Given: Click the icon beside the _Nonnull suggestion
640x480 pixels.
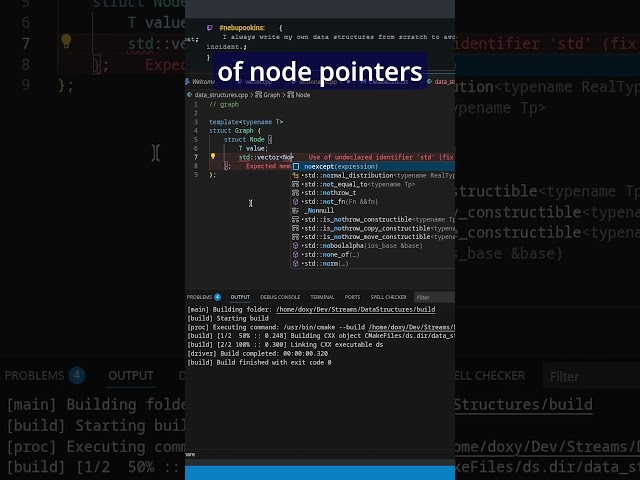Looking at the screenshot, I should click(296, 211).
